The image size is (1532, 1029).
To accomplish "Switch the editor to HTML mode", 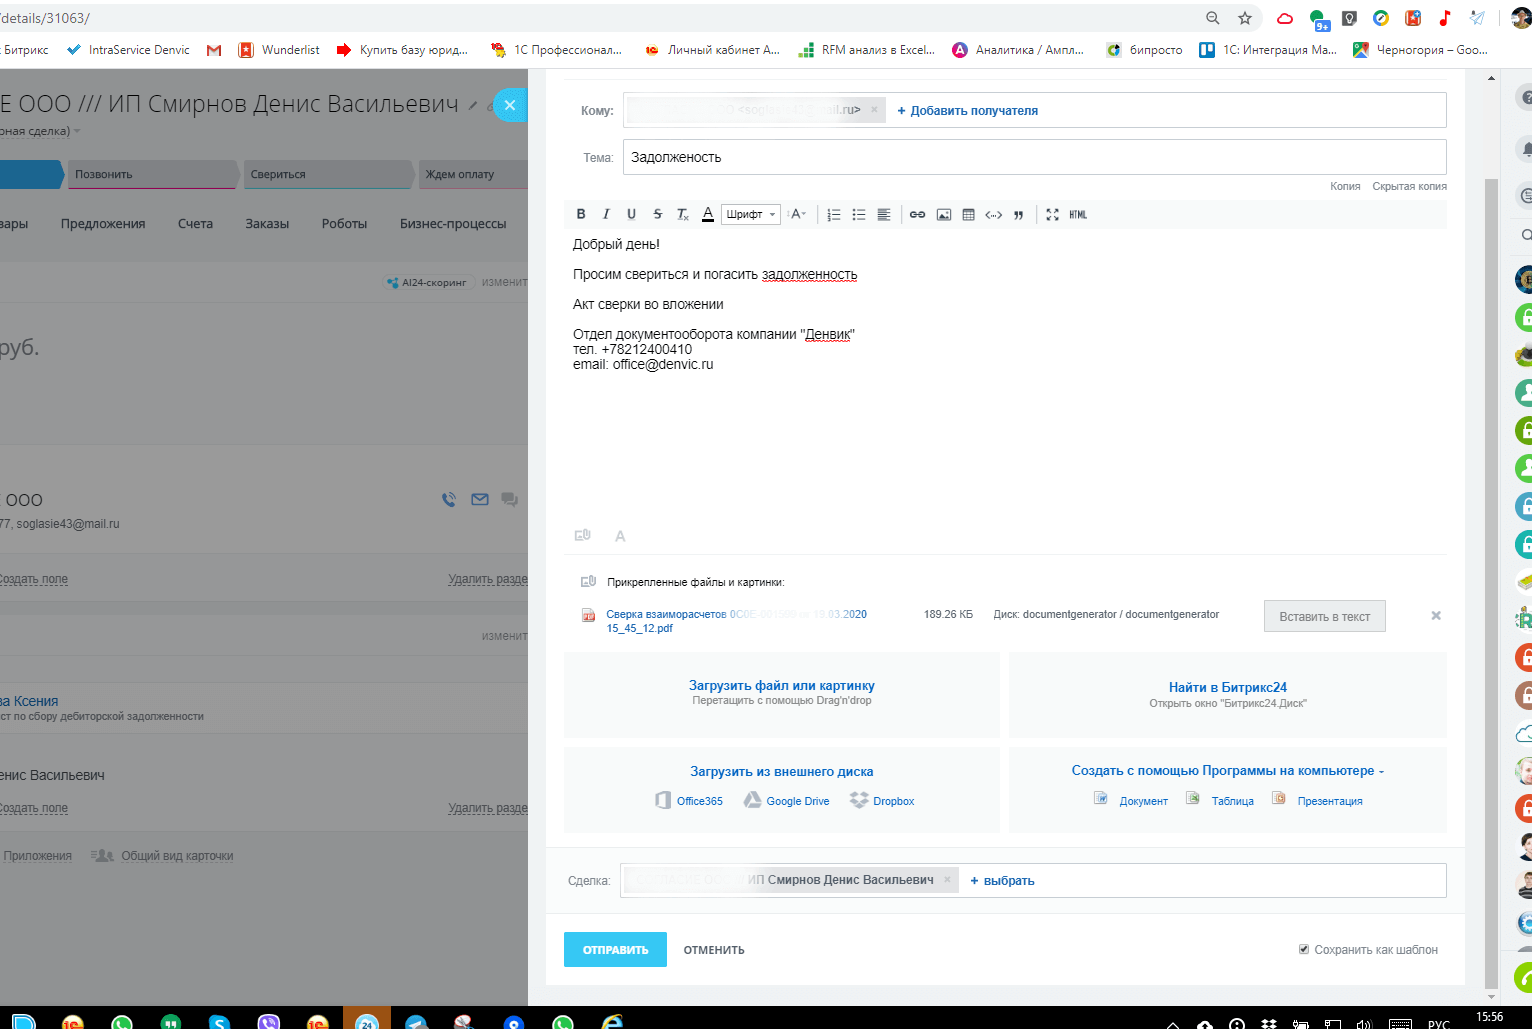I will point(1078,214).
